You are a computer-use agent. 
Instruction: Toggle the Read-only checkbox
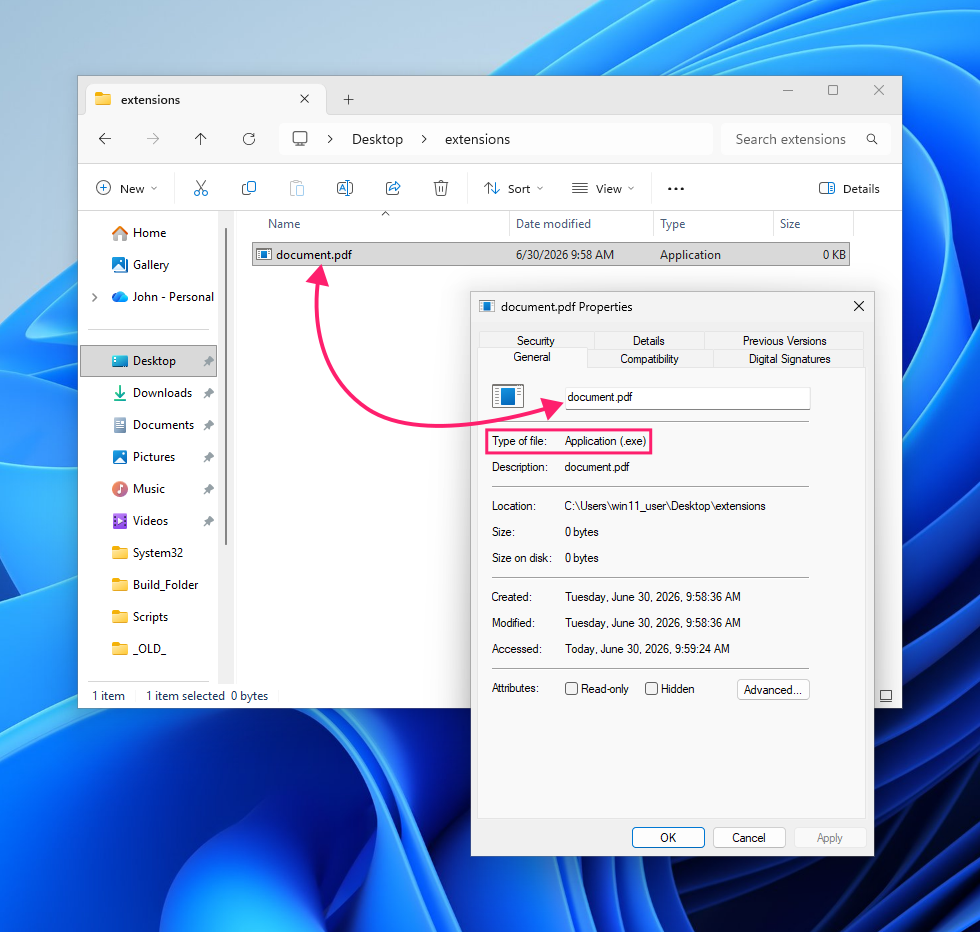click(571, 688)
